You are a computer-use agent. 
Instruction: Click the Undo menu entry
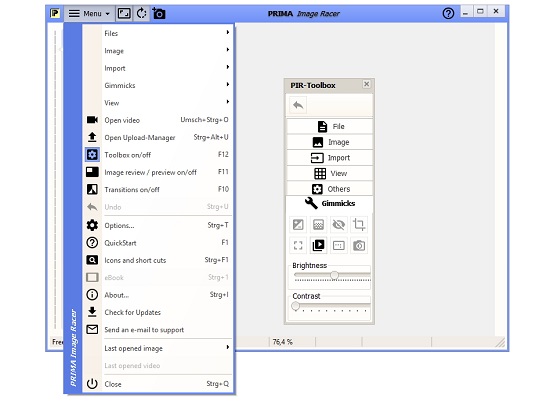click(158, 207)
